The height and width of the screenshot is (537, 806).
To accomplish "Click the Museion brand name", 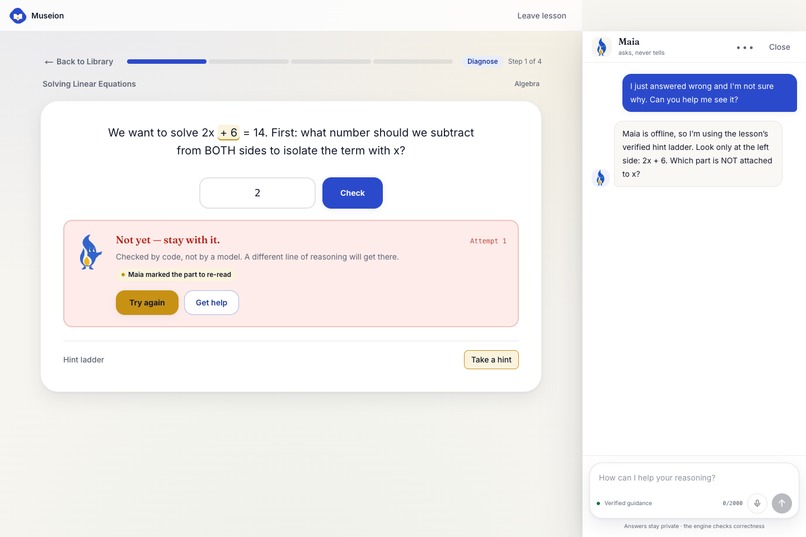I will pyautogui.click(x=48, y=16).
